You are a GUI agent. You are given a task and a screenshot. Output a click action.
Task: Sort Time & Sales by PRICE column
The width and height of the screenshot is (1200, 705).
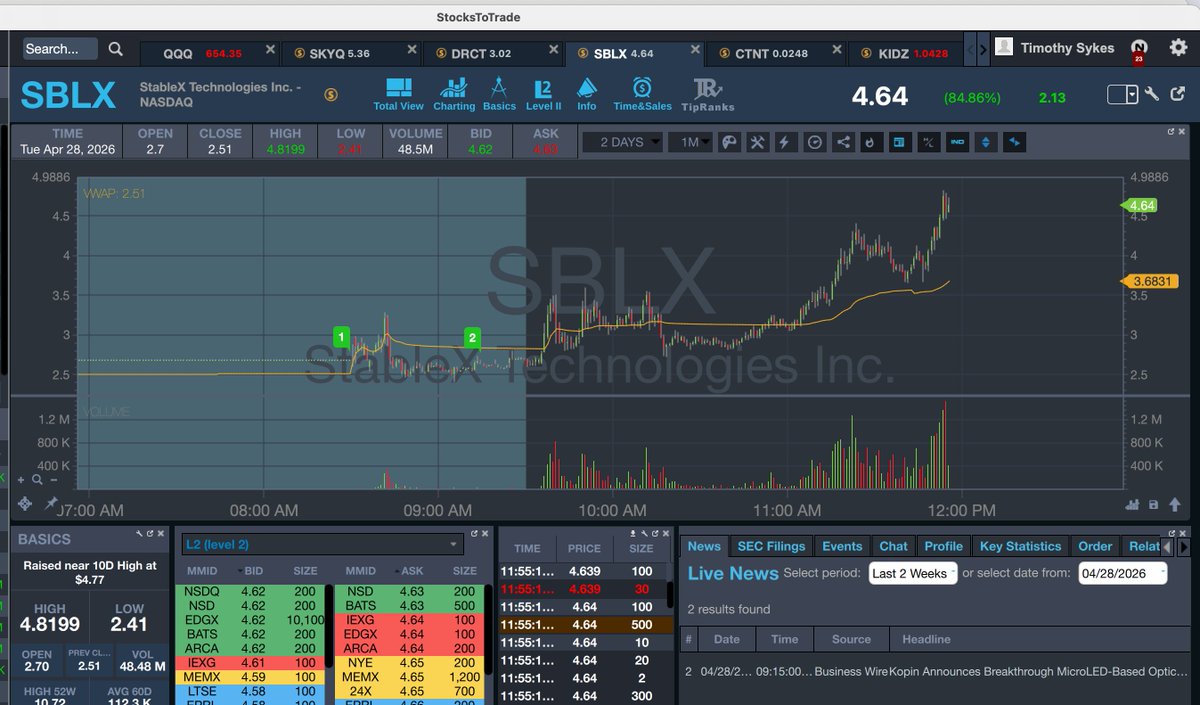(x=584, y=548)
